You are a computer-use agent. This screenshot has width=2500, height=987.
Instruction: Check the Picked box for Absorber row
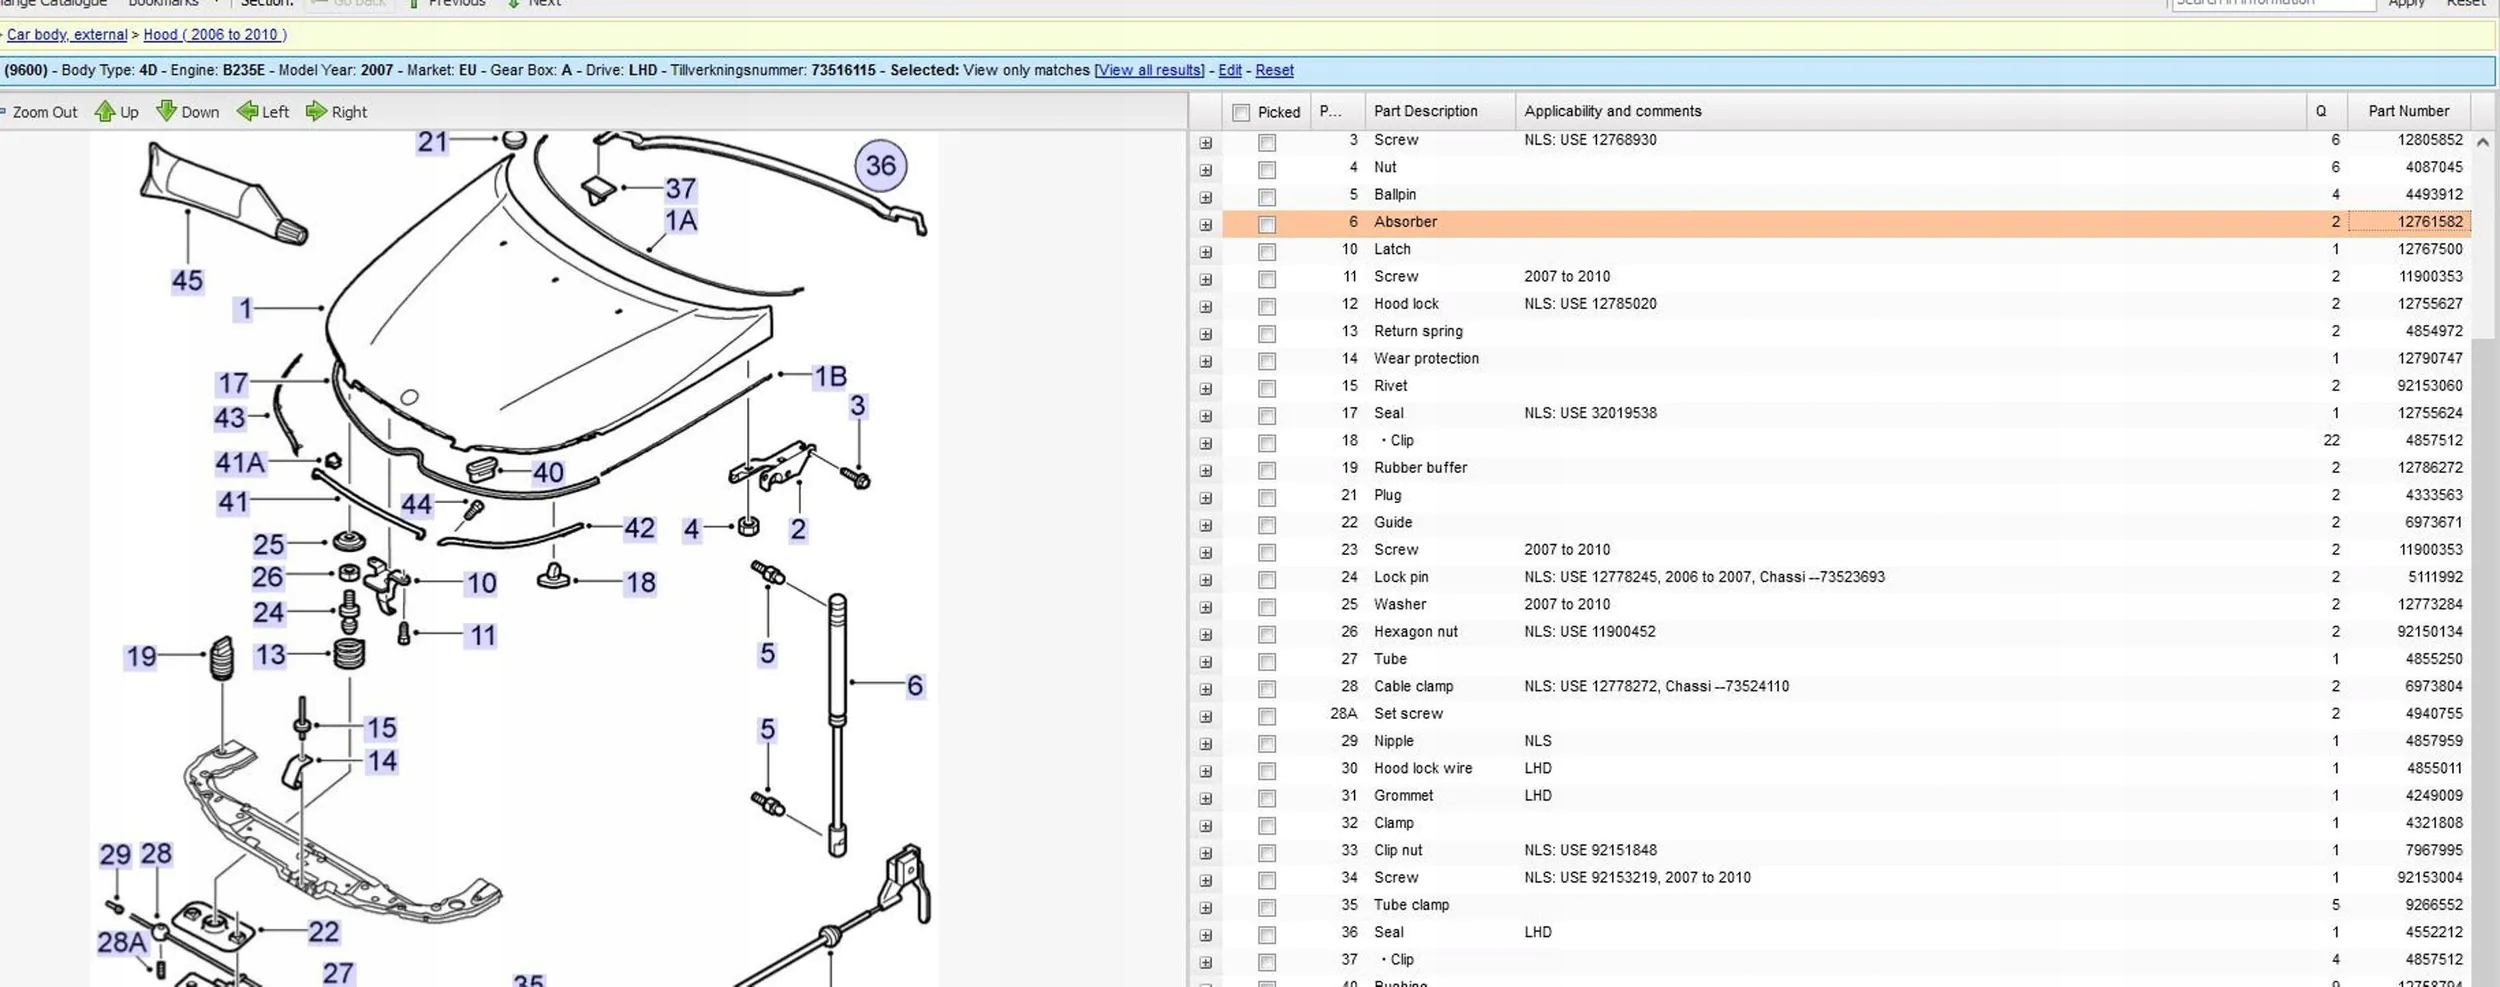point(1267,224)
